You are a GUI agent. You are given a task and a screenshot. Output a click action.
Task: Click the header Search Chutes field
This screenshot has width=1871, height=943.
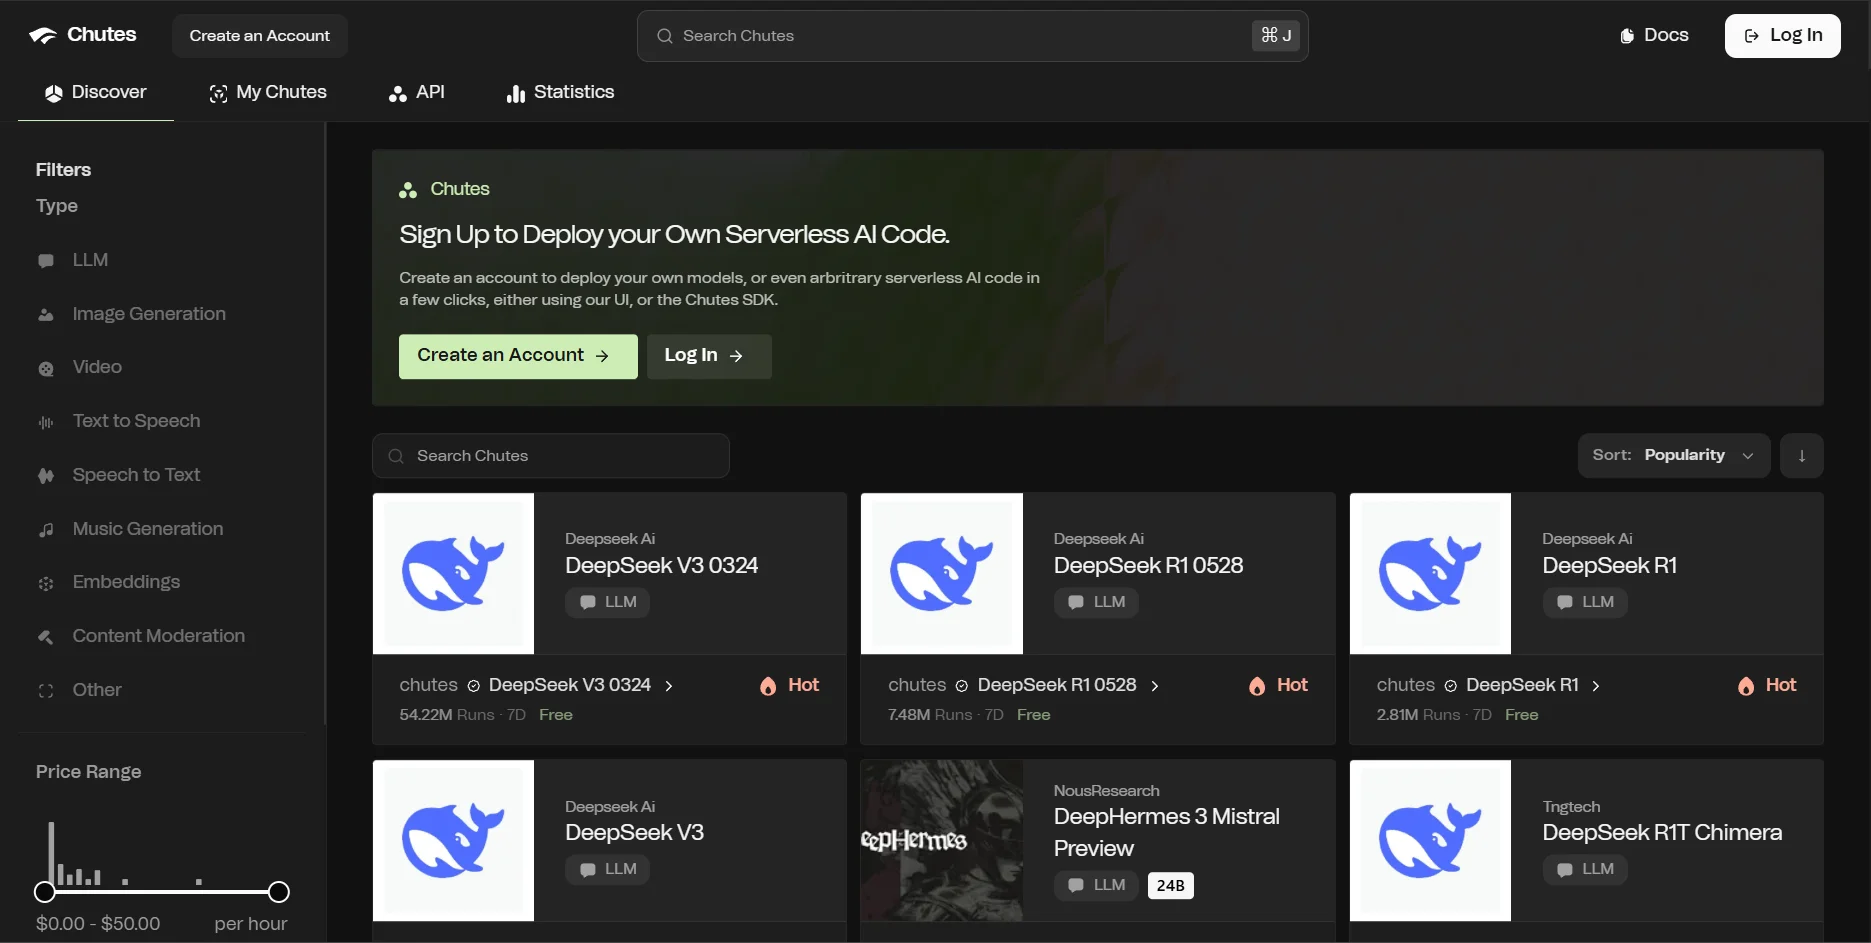click(x=973, y=36)
